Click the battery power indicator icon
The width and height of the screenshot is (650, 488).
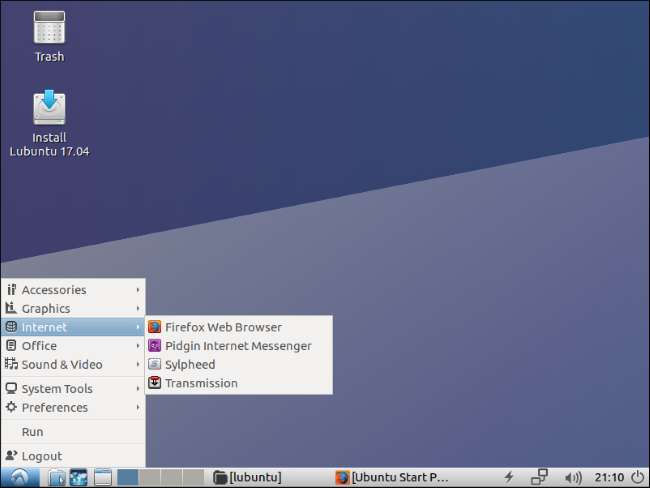click(509, 477)
